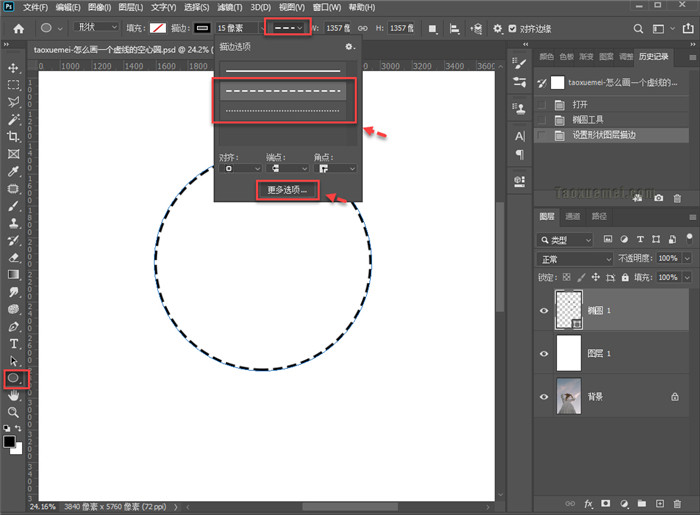The height and width of the screenshot is (515, 700).
Task: Select the Rectangular Marquee tool
Action: 13,85
